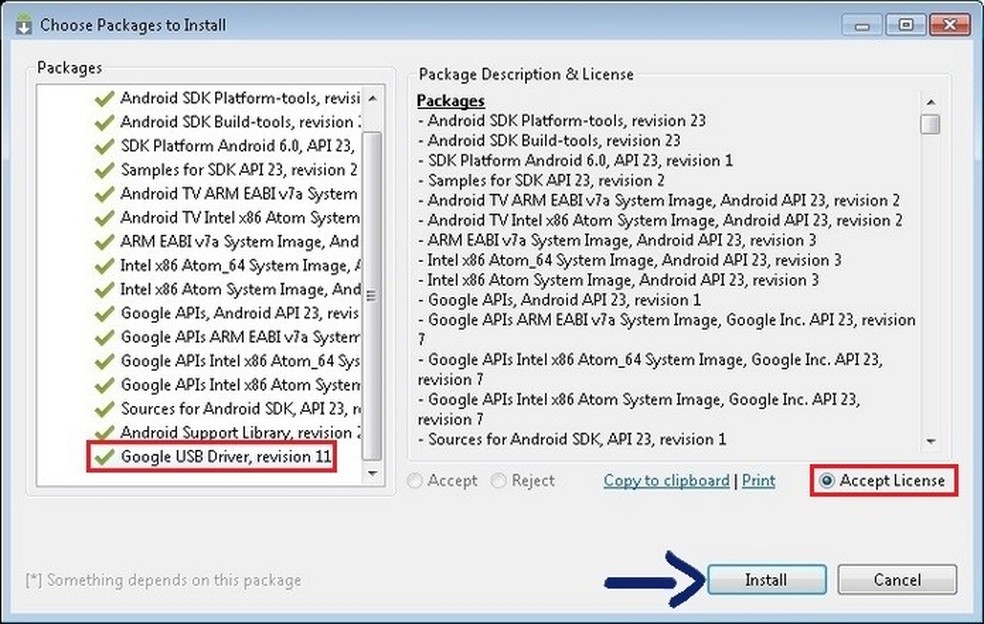Click the green checkmark beside Android SDK Platform-tools

click(104, 99)
